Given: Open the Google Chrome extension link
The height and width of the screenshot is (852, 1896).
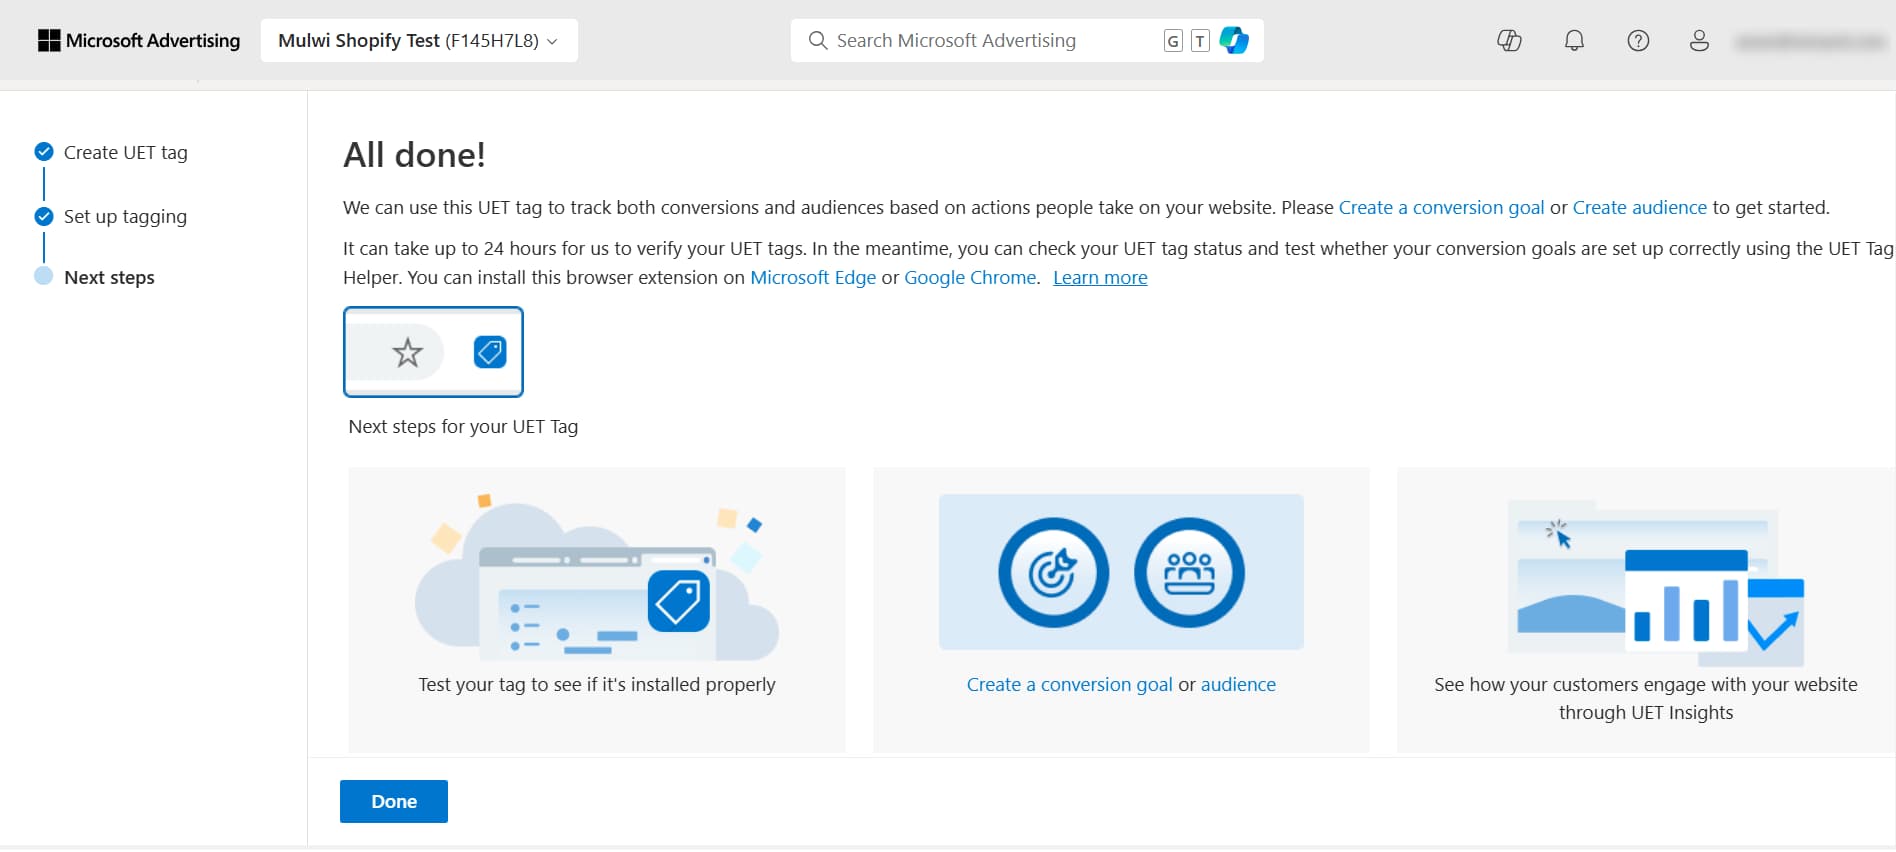Looking at the screenshot, I should coord(970,277).
